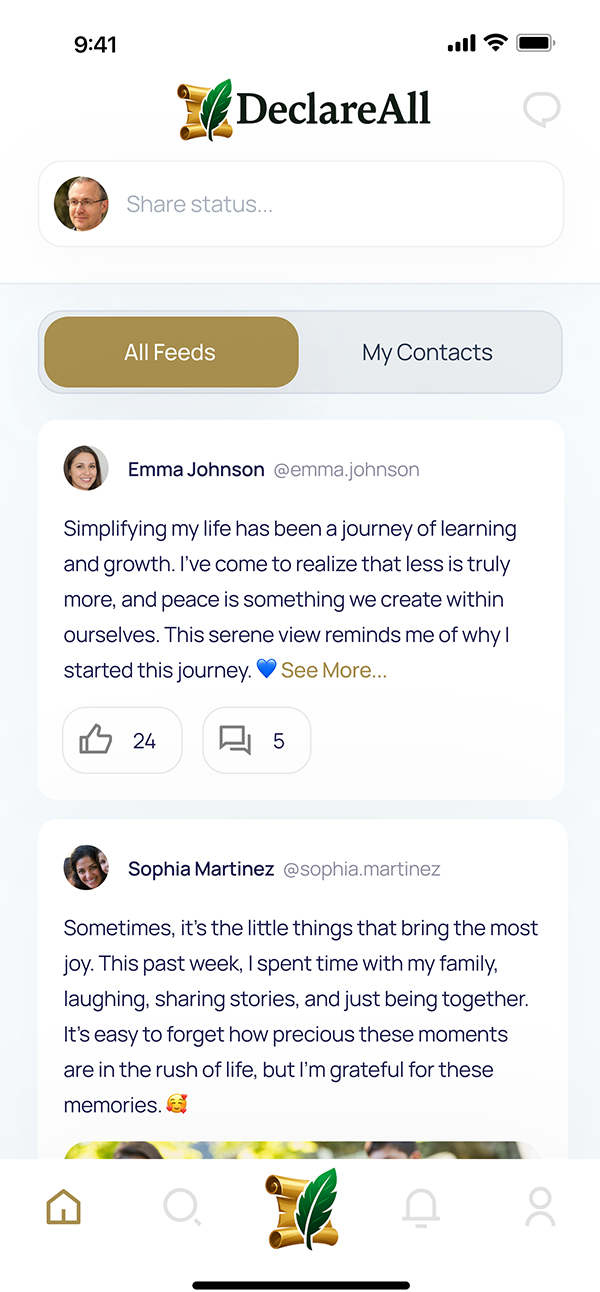Viewport: 600px width, 1292px height.
Task: Tap your own avatar beside Share status
Action: [x=81, y=204]
